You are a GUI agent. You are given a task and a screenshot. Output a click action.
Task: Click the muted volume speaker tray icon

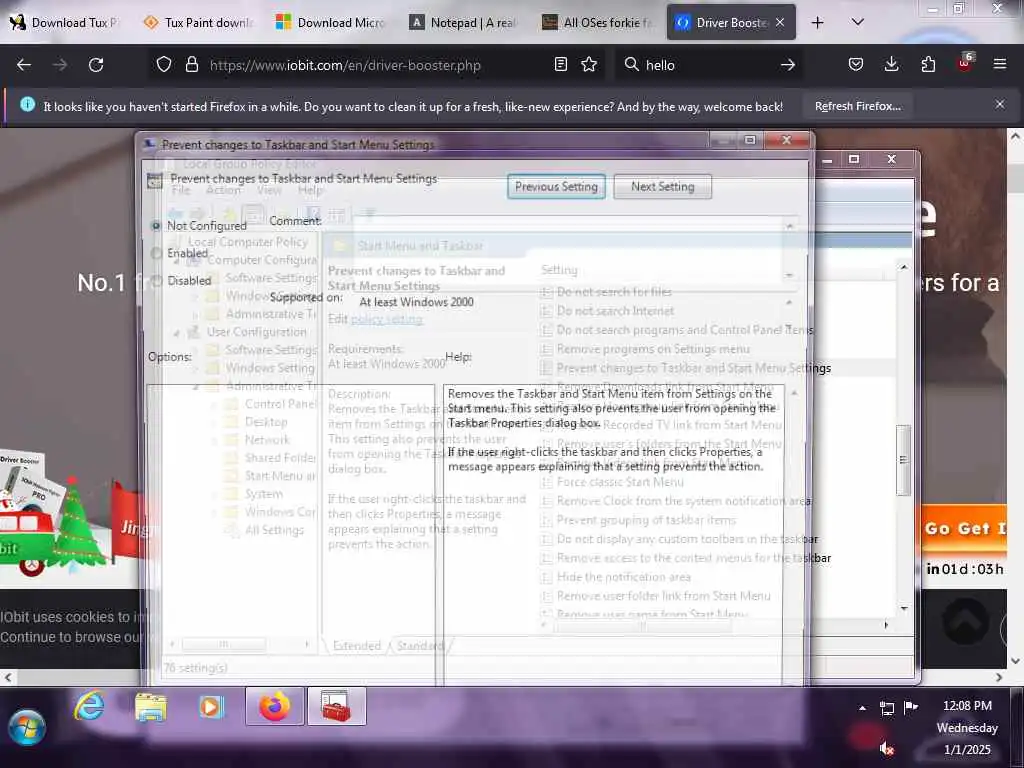[886, 748]
